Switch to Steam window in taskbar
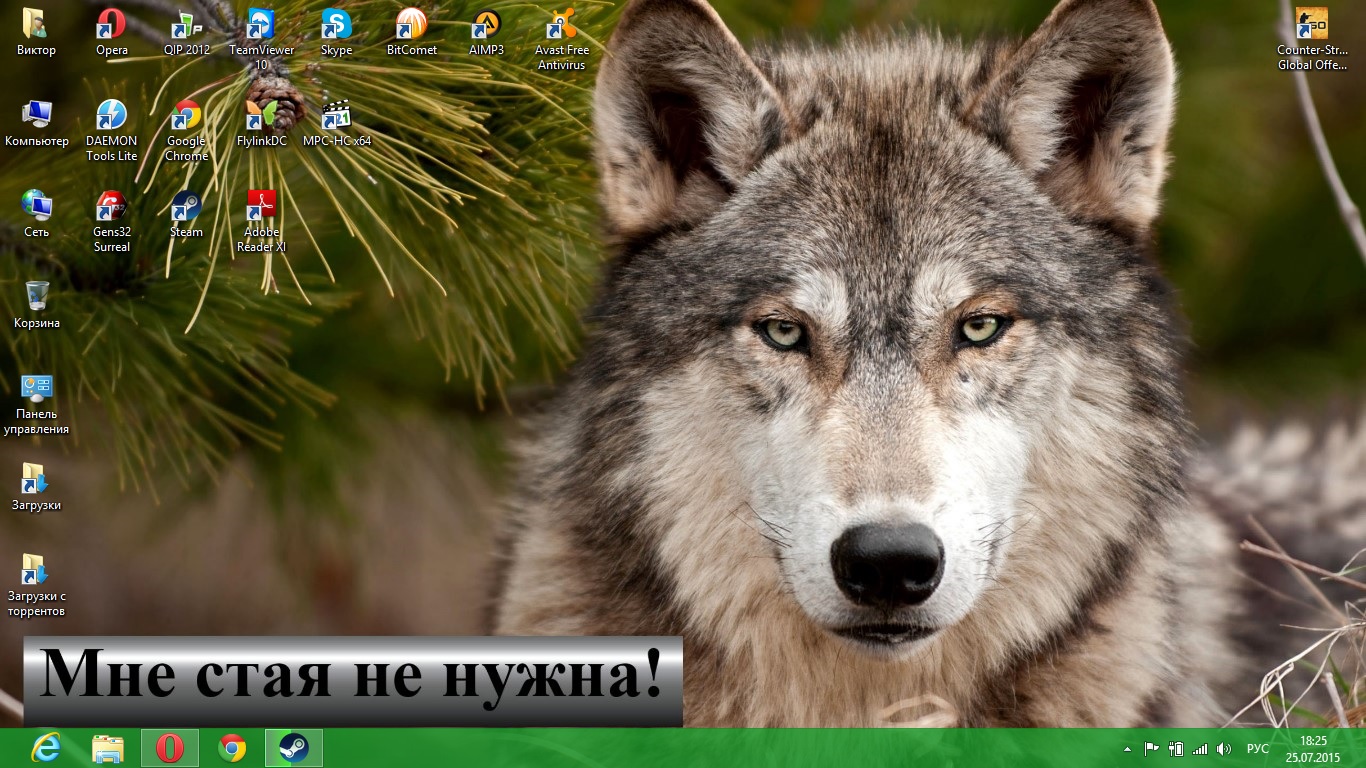Screen dimensions: 1366x768 click(x=293, y=748)
